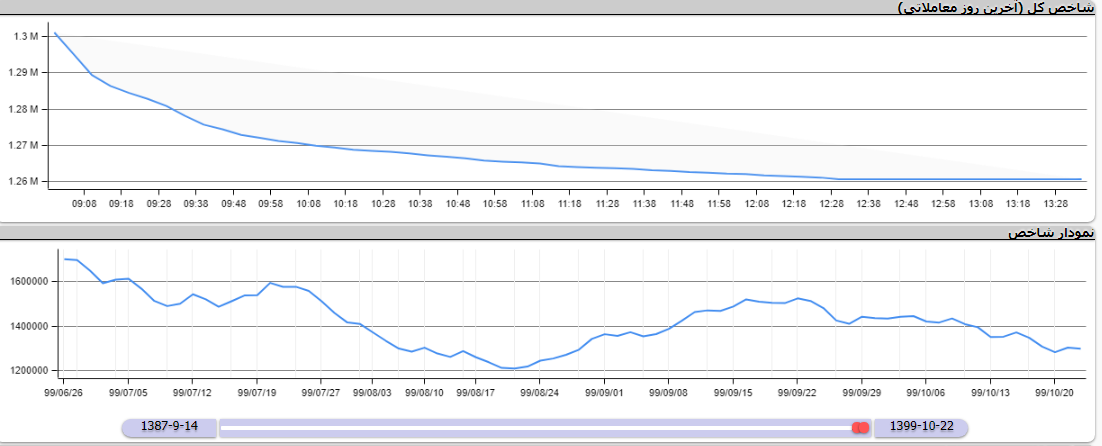Click the 99/07/27 date on index chart
Image resolution: width=1102 pixels, height=446 pixels.
click(x=321, y=393)
